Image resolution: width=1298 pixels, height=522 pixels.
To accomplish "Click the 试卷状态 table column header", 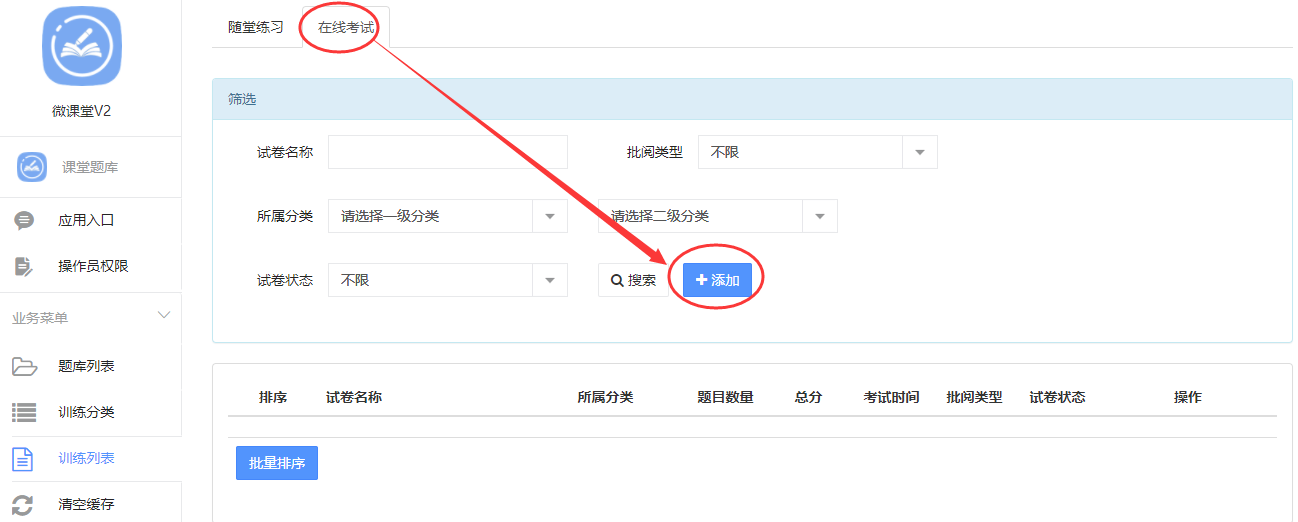I will pyautogui.click(x=1057, y=397).
